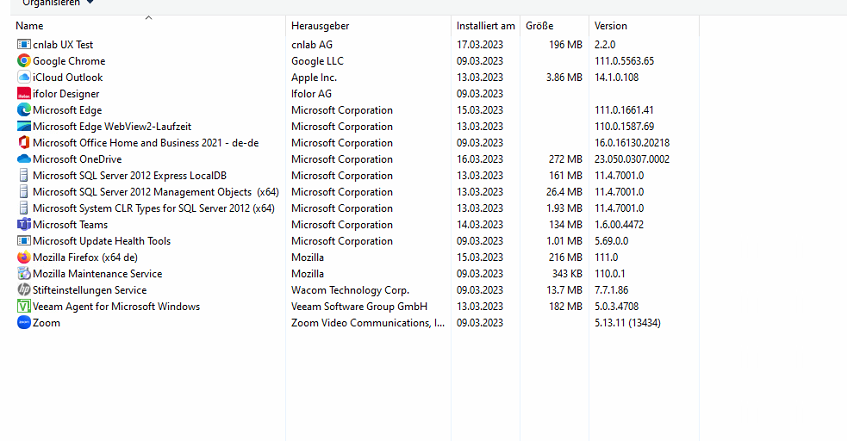This screenshot has width=847, height=441.
Task: Click the Google Chrome icon
Action: [x=24, y=61]
